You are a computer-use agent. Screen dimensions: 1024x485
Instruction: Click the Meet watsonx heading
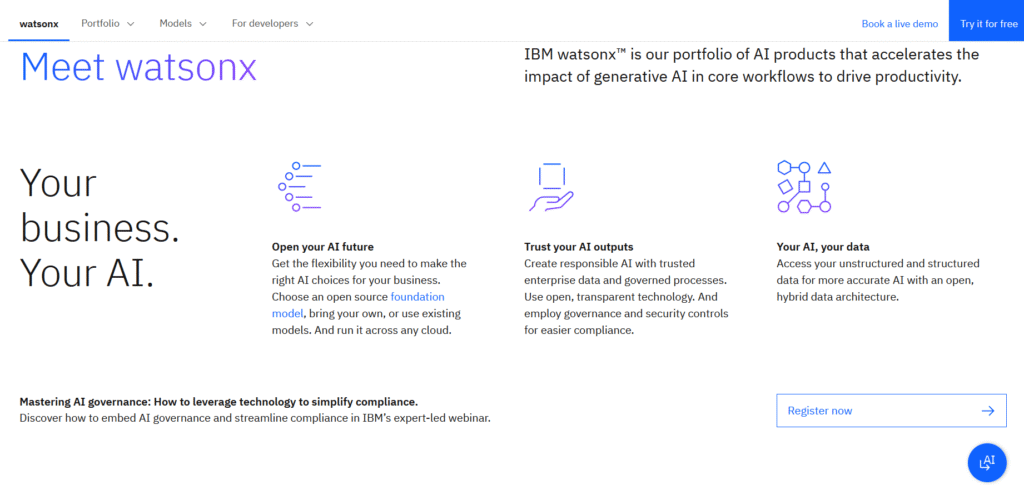tap(138, 67)
